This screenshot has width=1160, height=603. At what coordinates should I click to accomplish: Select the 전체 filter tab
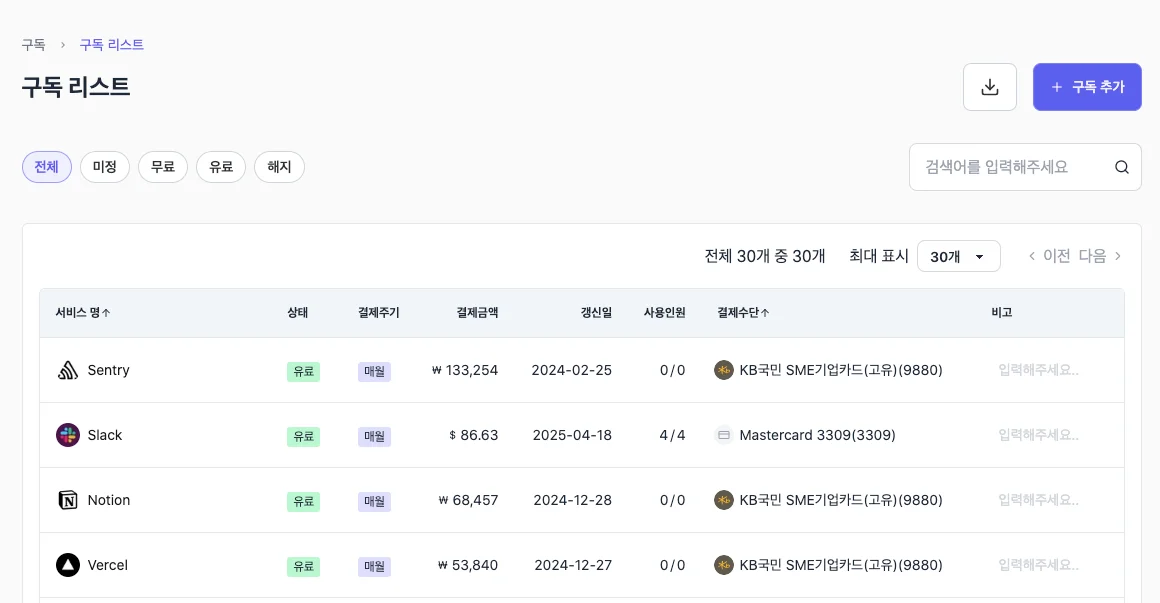[46, 167]
